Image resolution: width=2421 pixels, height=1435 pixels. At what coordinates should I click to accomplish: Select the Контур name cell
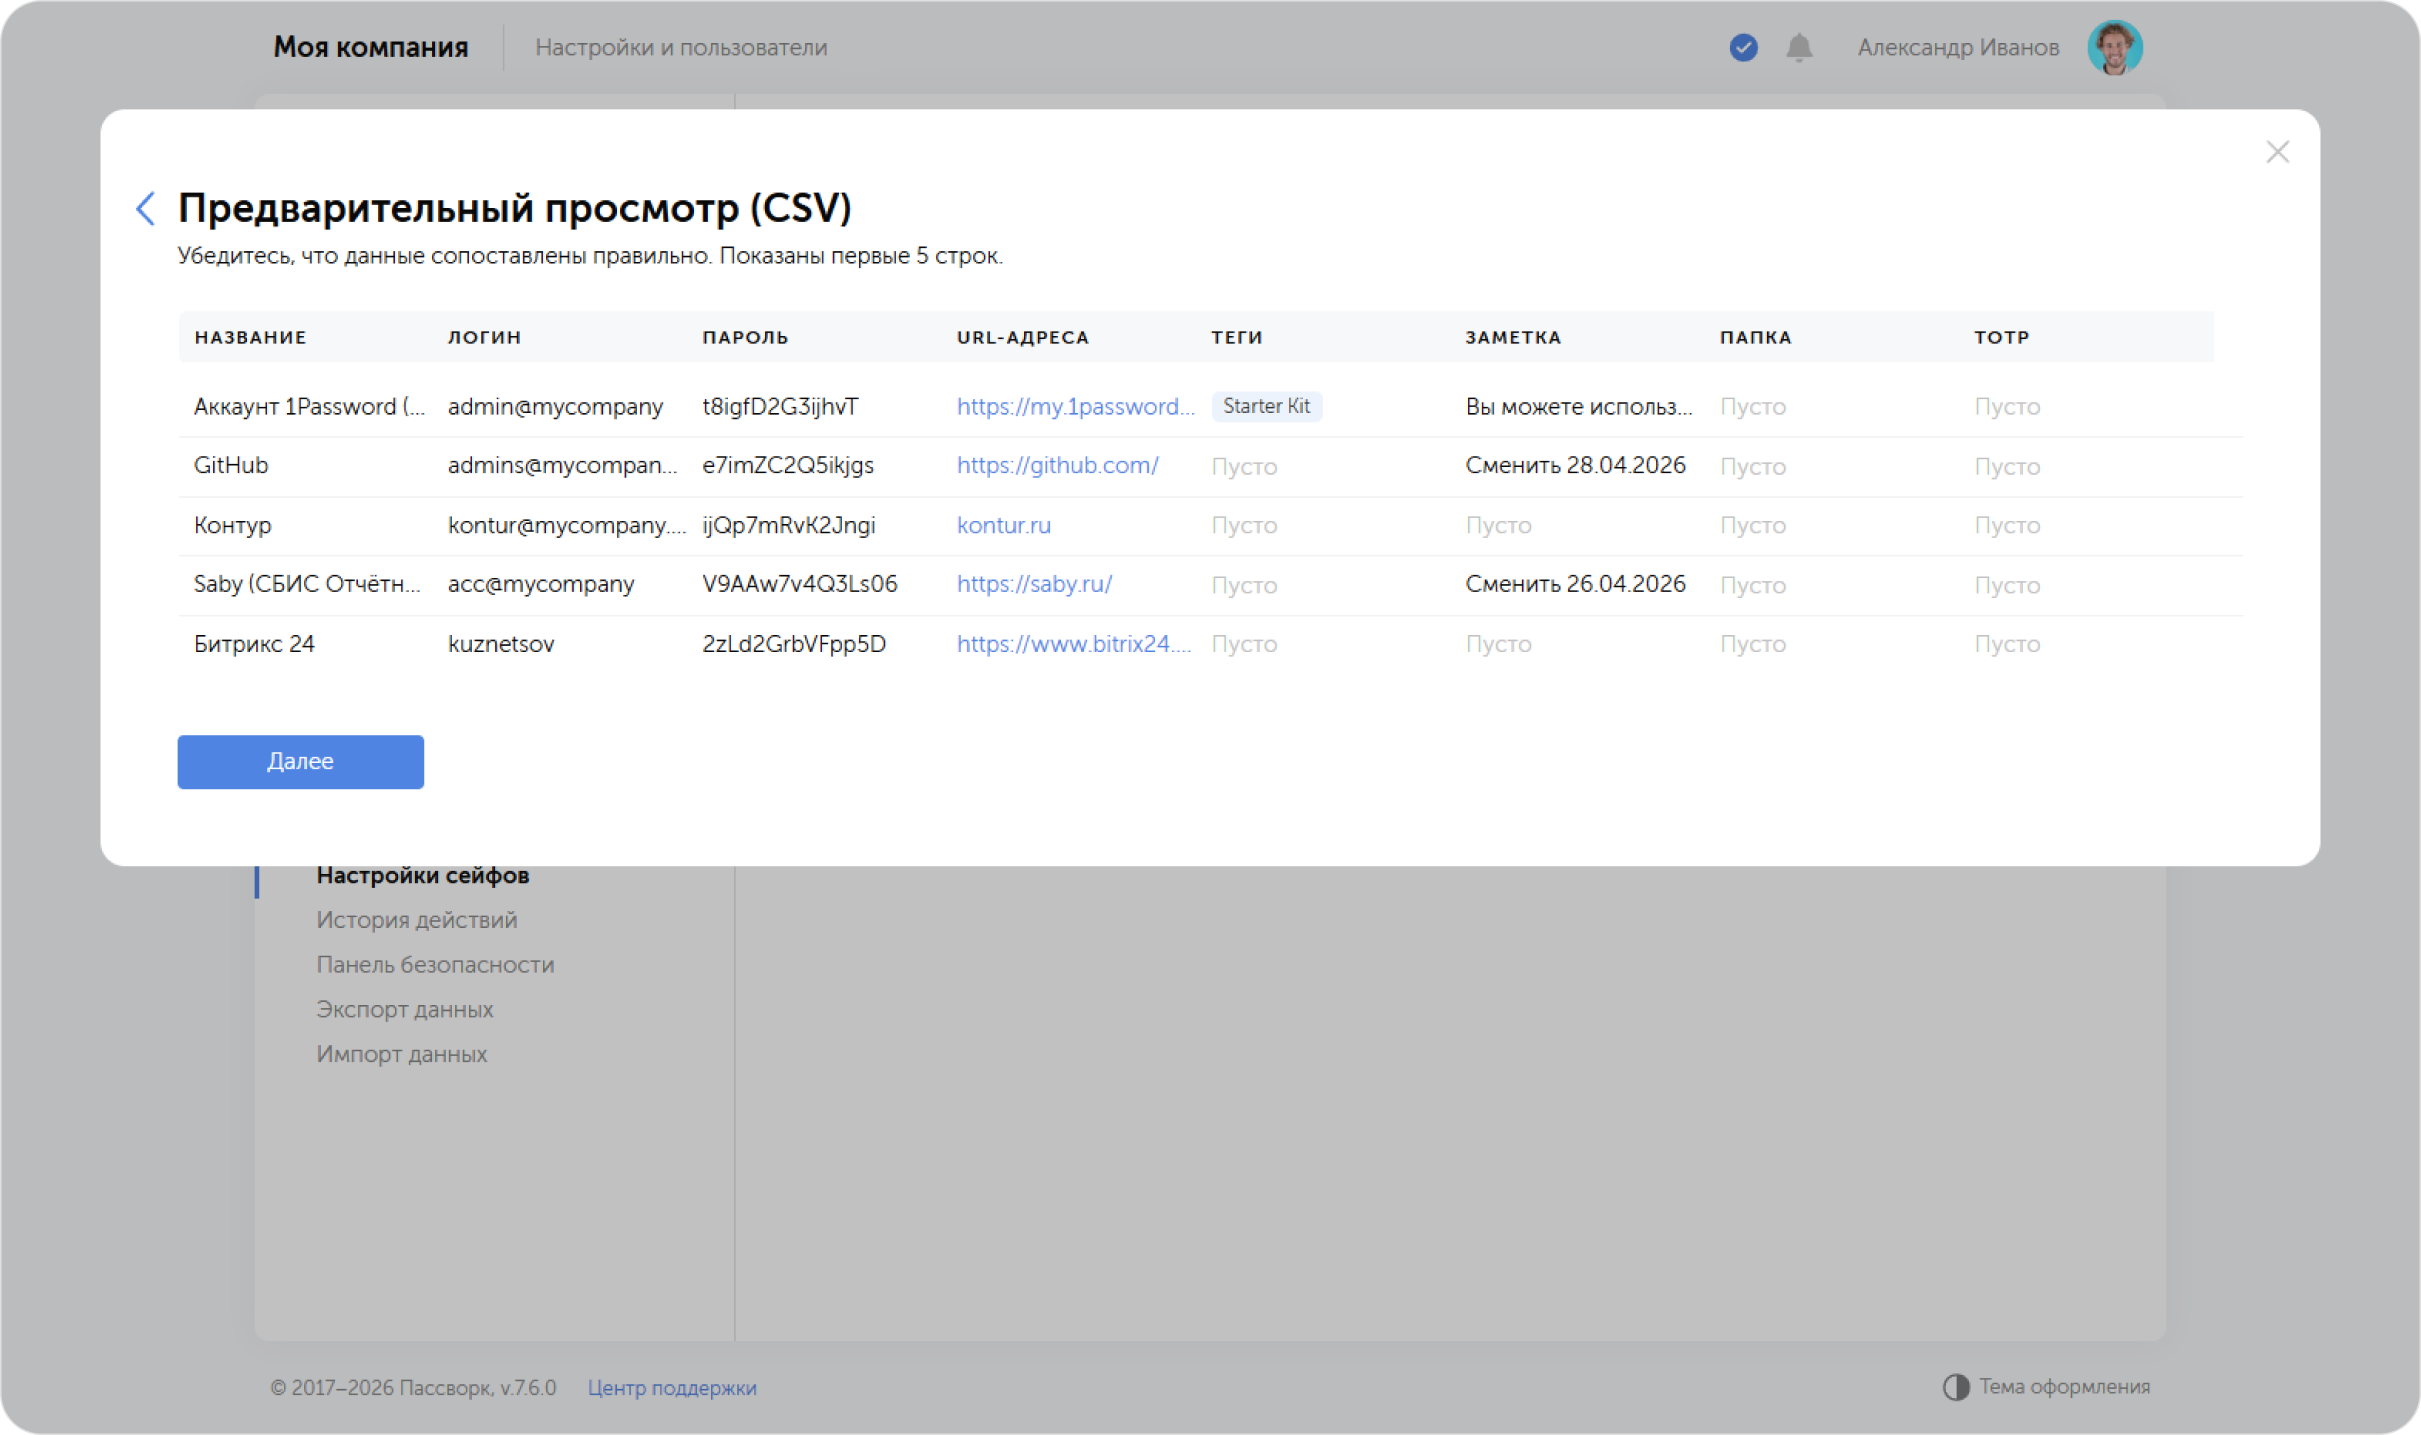[x=233, y=526]
